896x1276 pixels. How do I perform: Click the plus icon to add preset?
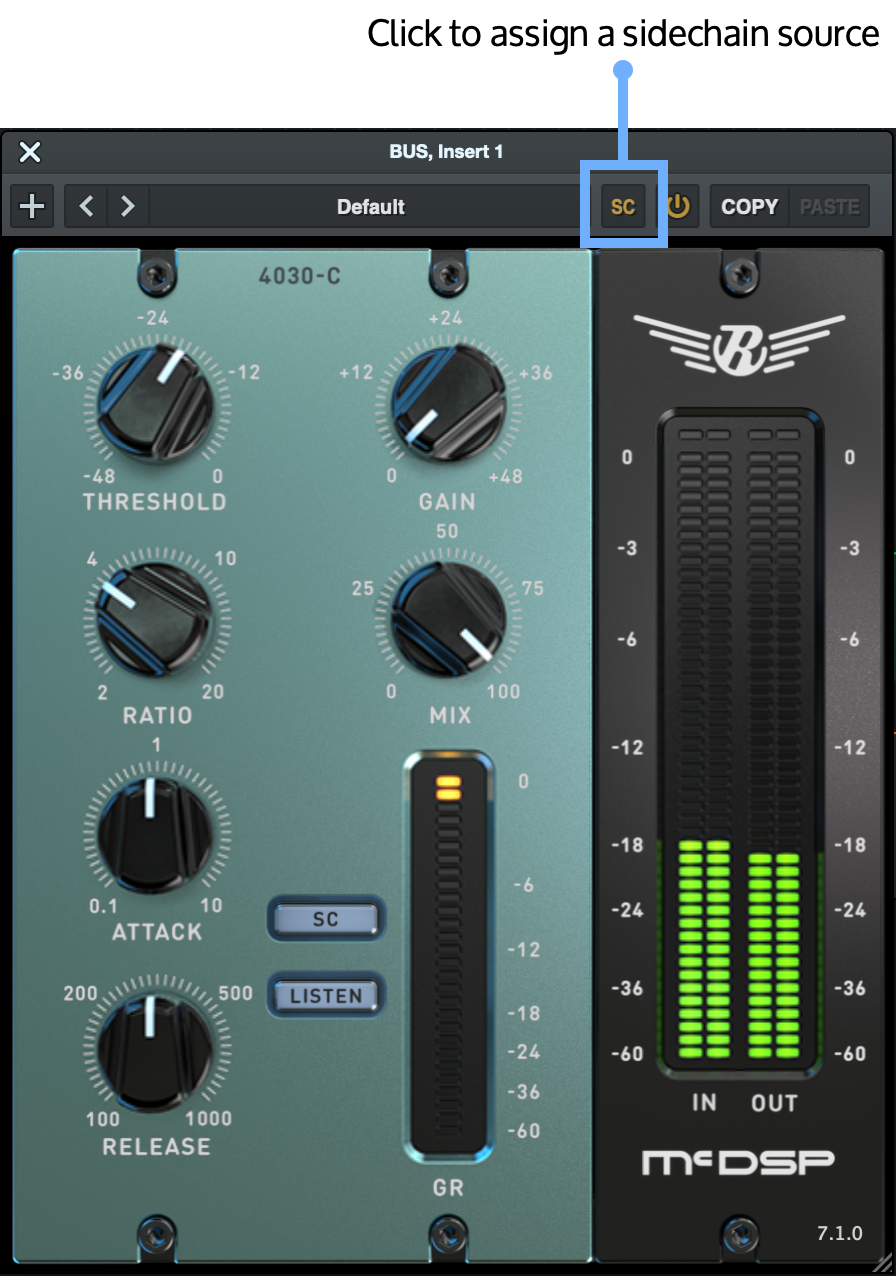(33, 207)
